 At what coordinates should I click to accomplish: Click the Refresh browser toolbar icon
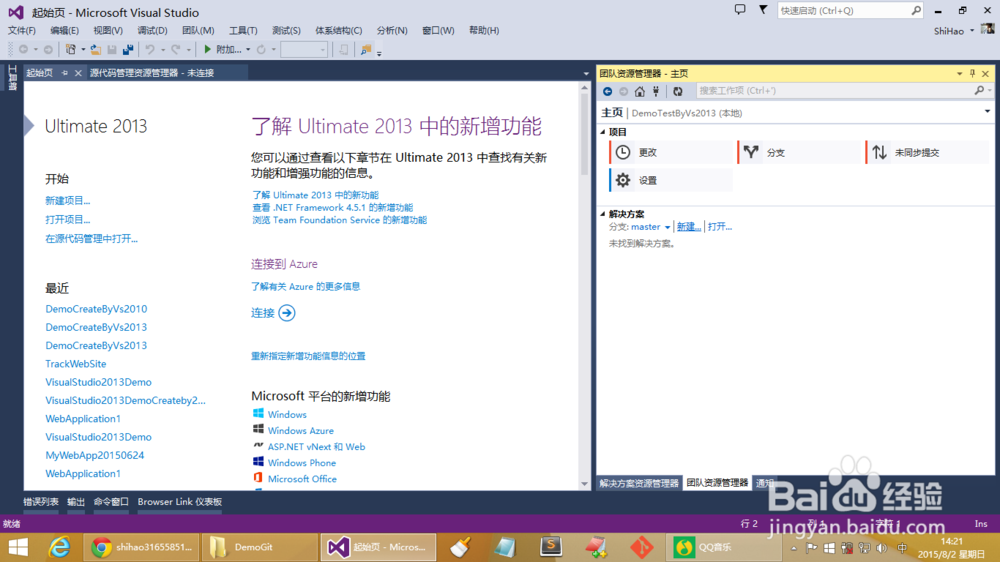point(261,49)
